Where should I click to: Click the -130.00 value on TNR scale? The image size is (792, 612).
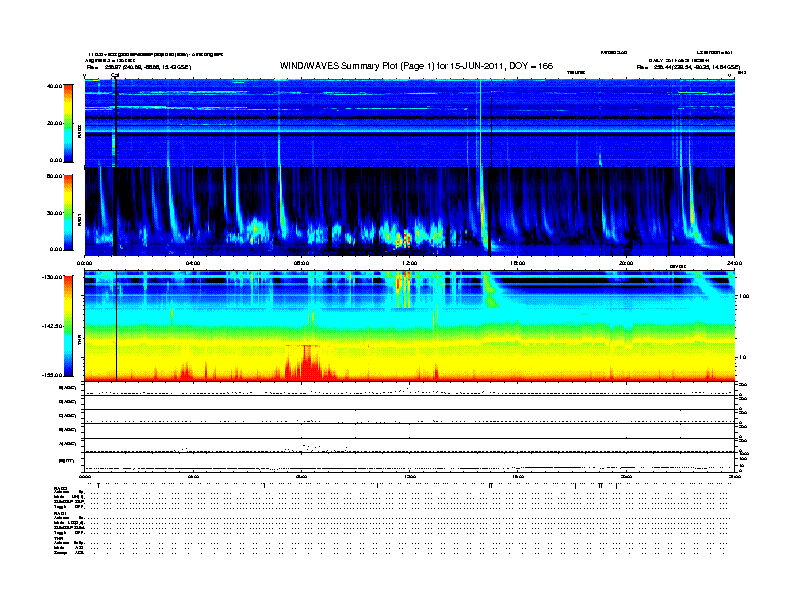tap(52, 276)
